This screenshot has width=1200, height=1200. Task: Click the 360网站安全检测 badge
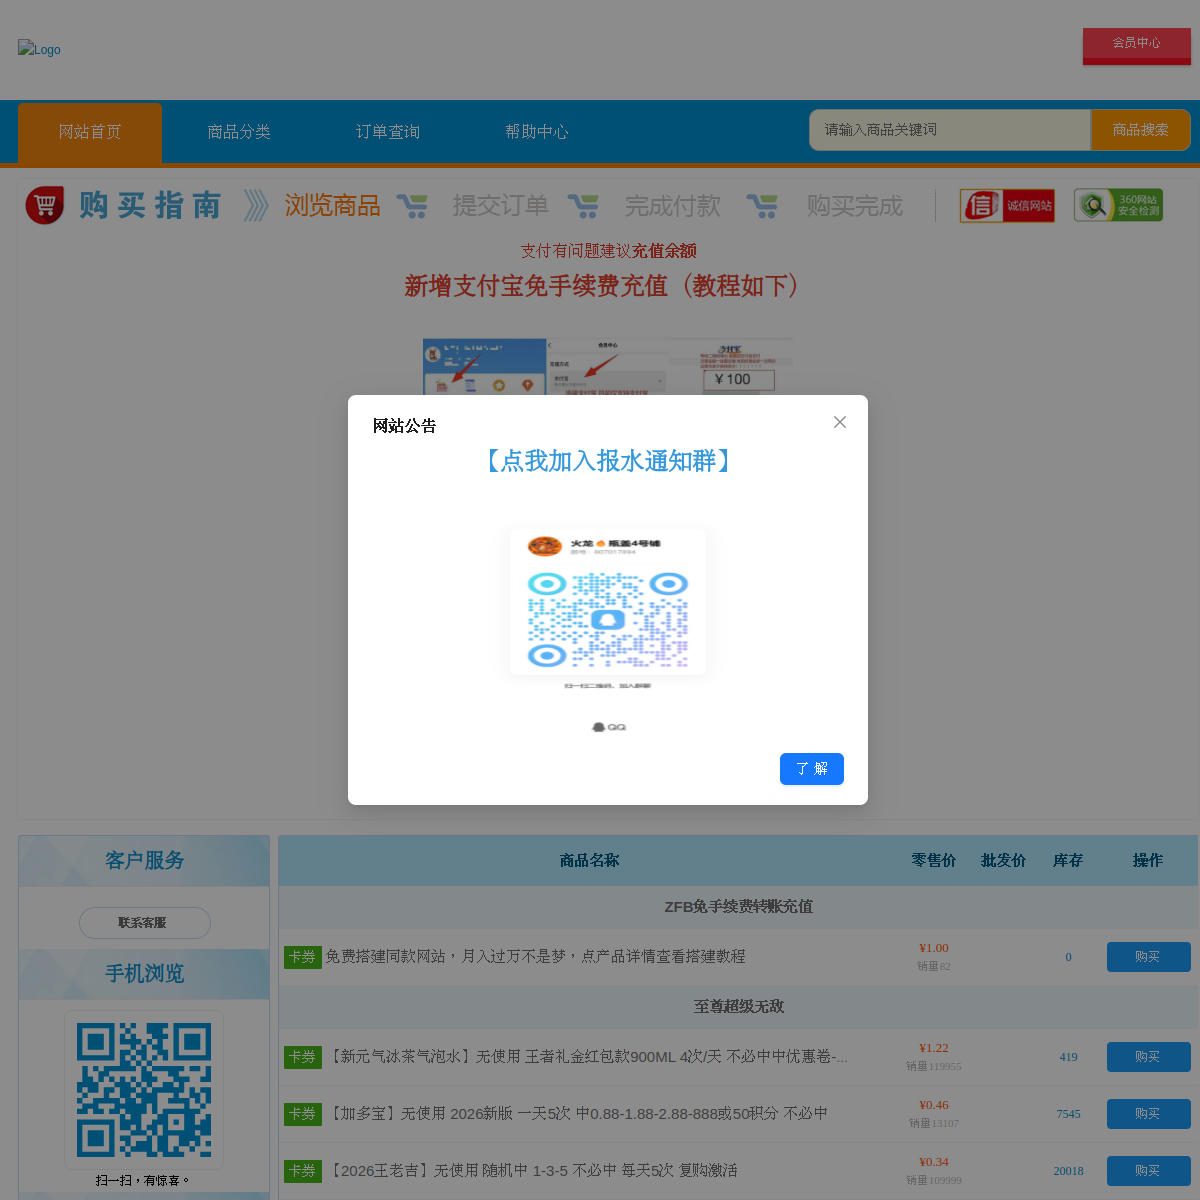[x=1118, y=205]
